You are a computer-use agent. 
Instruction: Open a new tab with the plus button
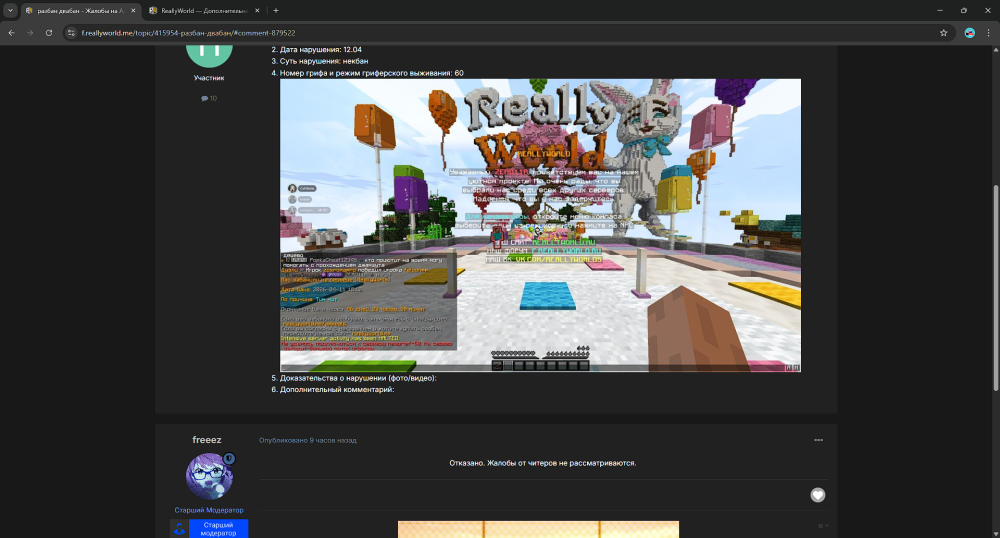click(x=276, y=10)
